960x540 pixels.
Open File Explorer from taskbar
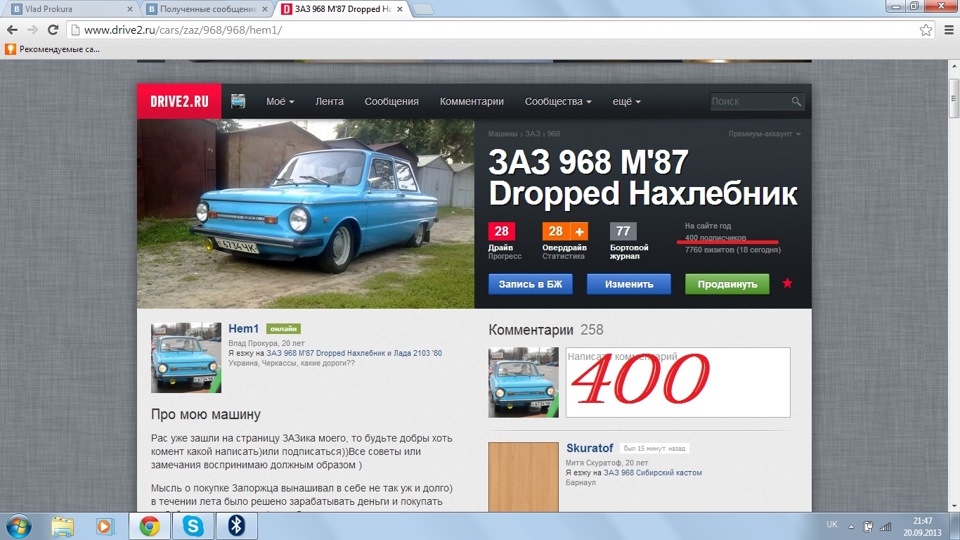click(62, 527)
